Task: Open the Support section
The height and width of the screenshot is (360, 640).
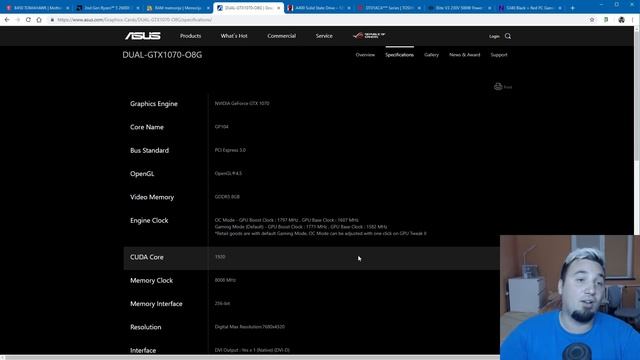Action: [x=499, y=55]
